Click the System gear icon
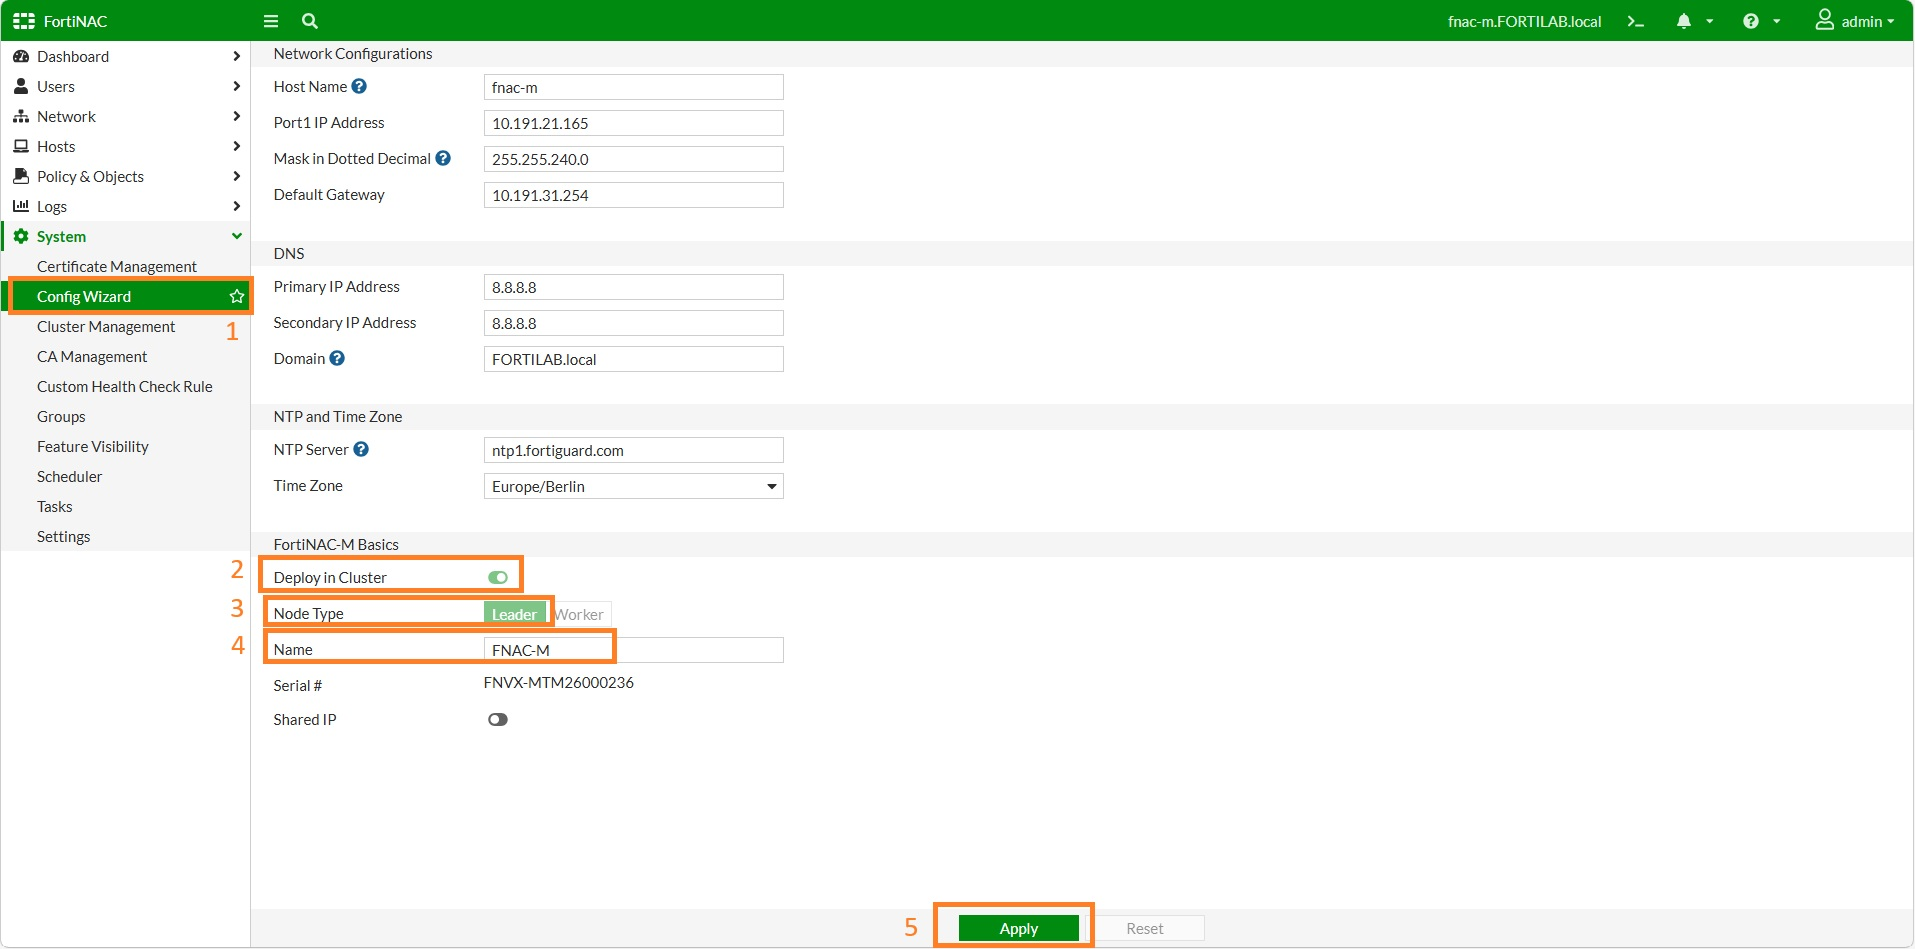The image size is (1915, 949). pos(21,237)
